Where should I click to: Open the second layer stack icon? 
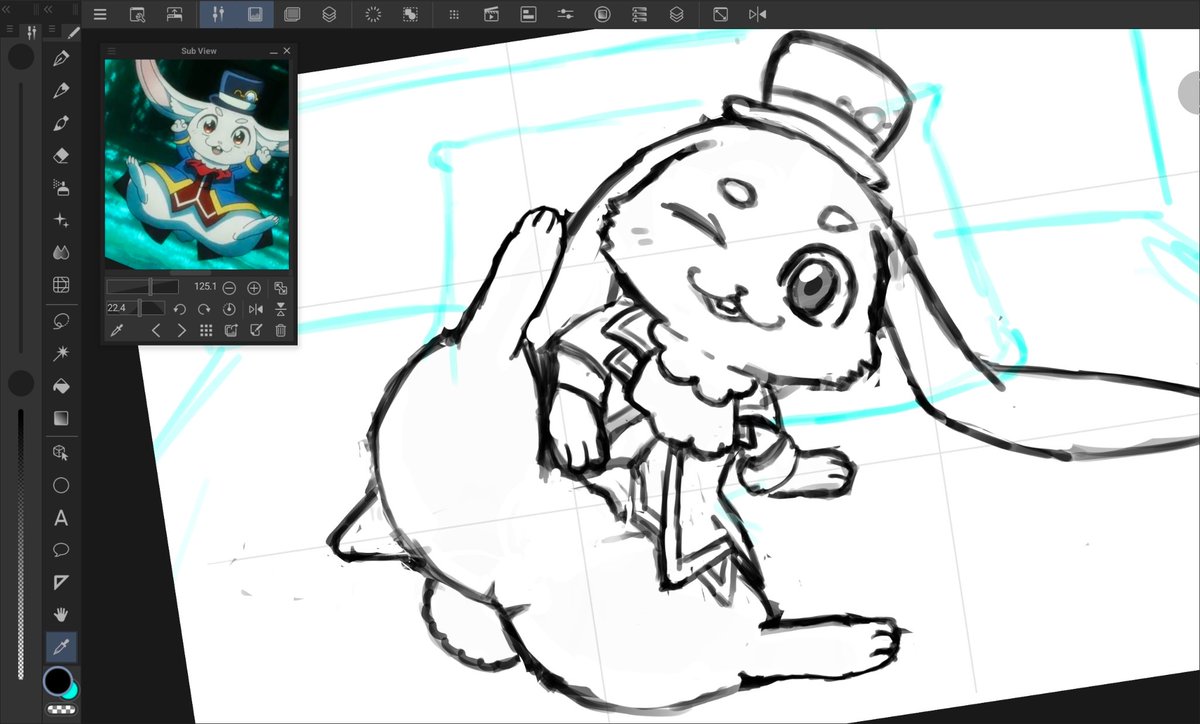(677, 15)
